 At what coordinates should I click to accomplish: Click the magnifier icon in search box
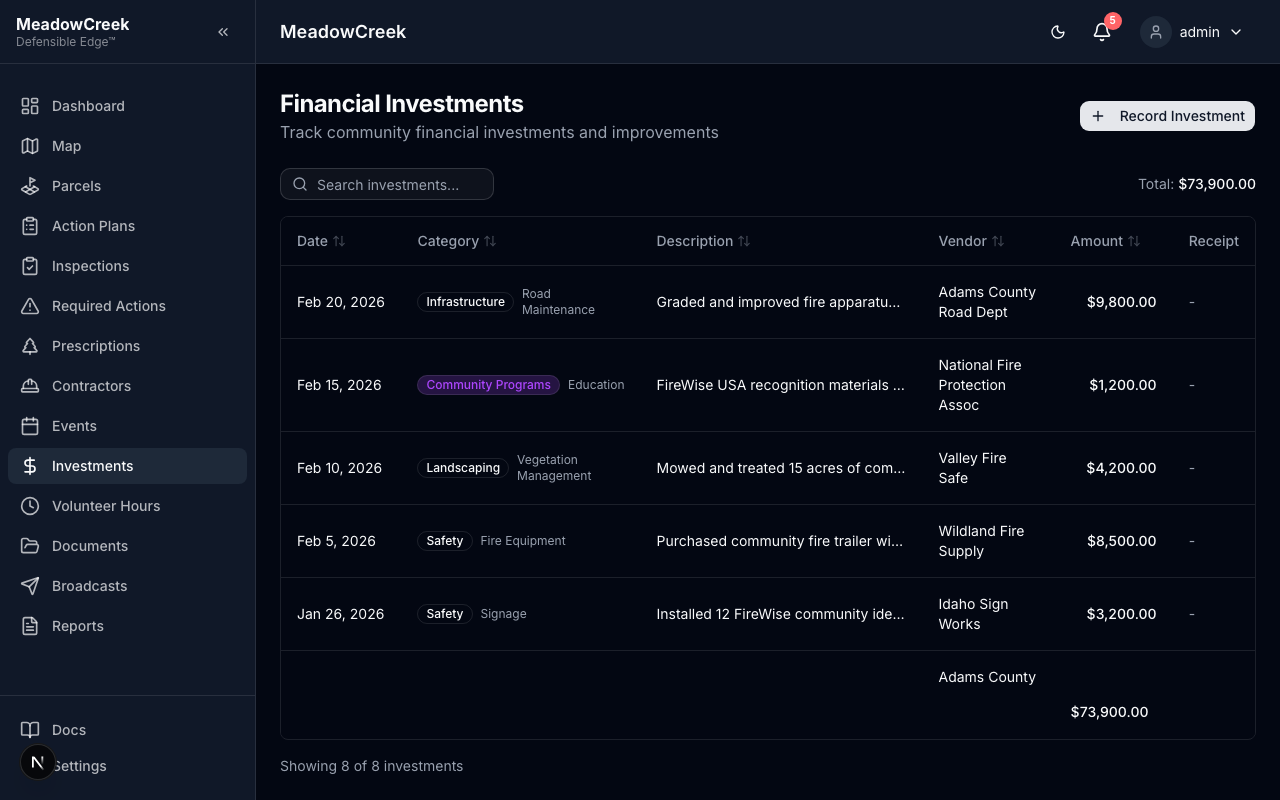300,184
